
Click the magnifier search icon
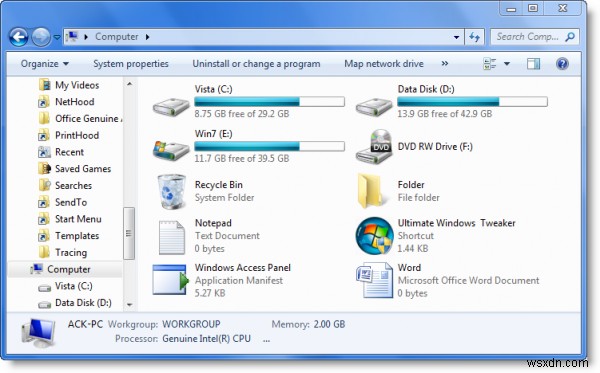click(x=570, y=37)
